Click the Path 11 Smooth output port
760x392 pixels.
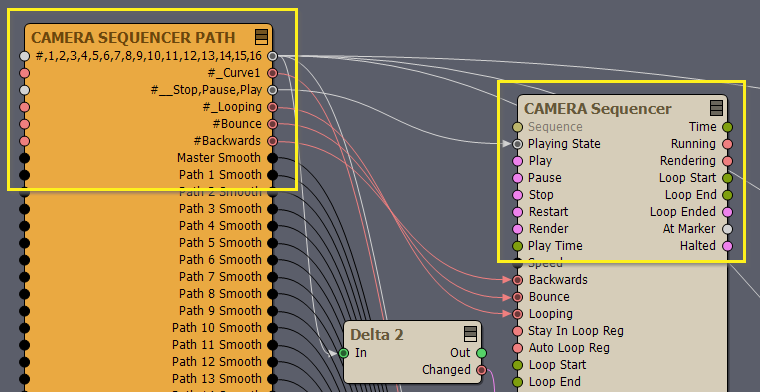tap(272, 345)
